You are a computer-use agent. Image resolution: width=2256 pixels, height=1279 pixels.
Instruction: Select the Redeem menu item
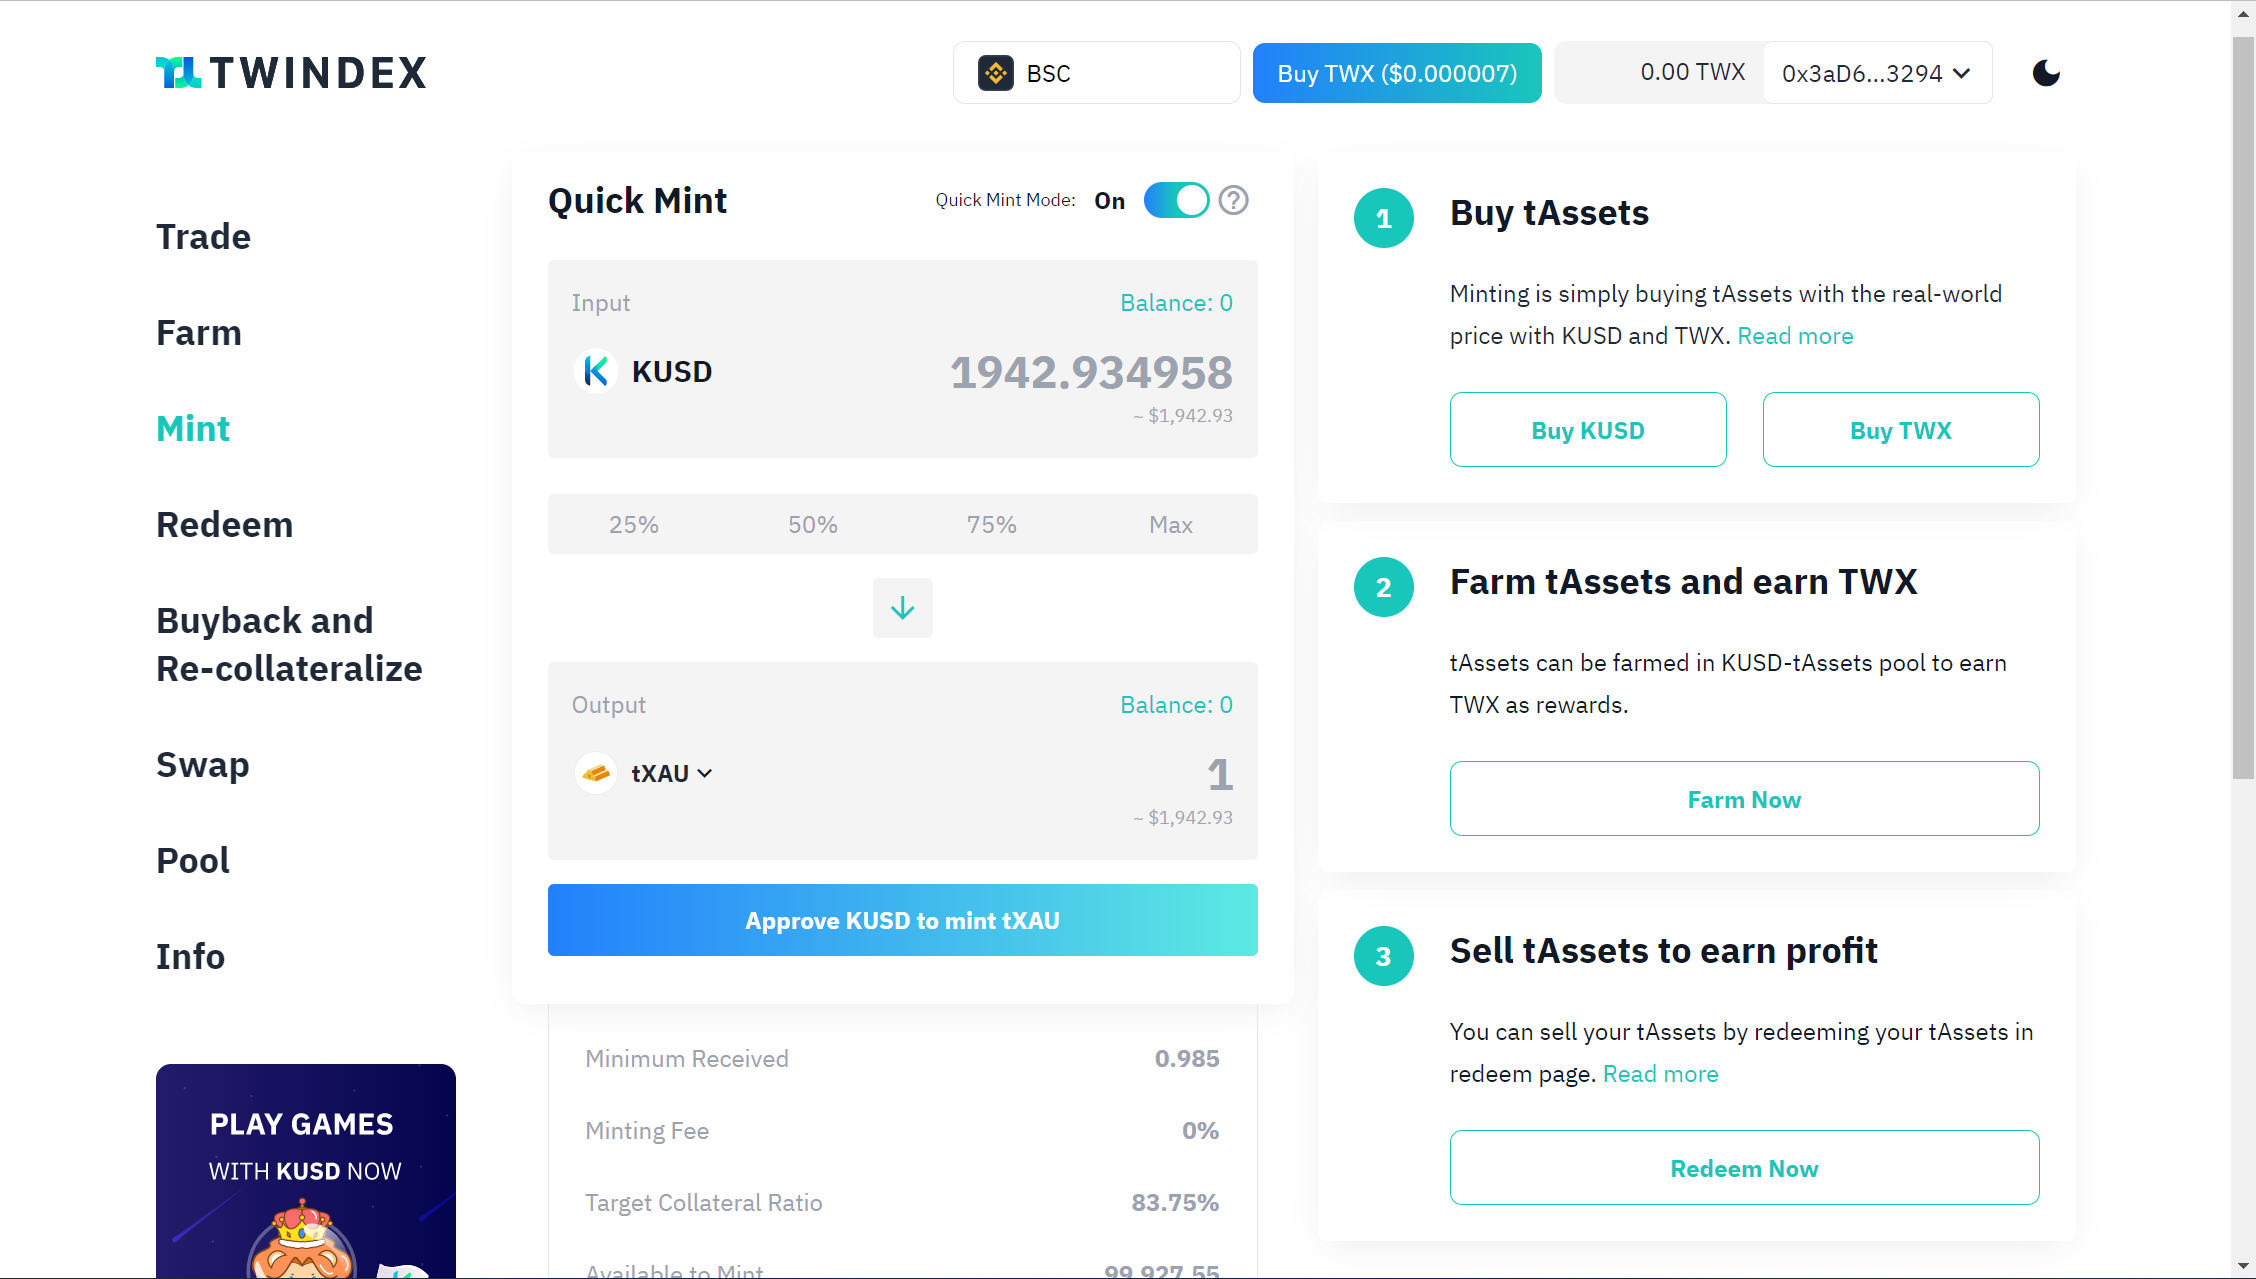tap(223, 522)
